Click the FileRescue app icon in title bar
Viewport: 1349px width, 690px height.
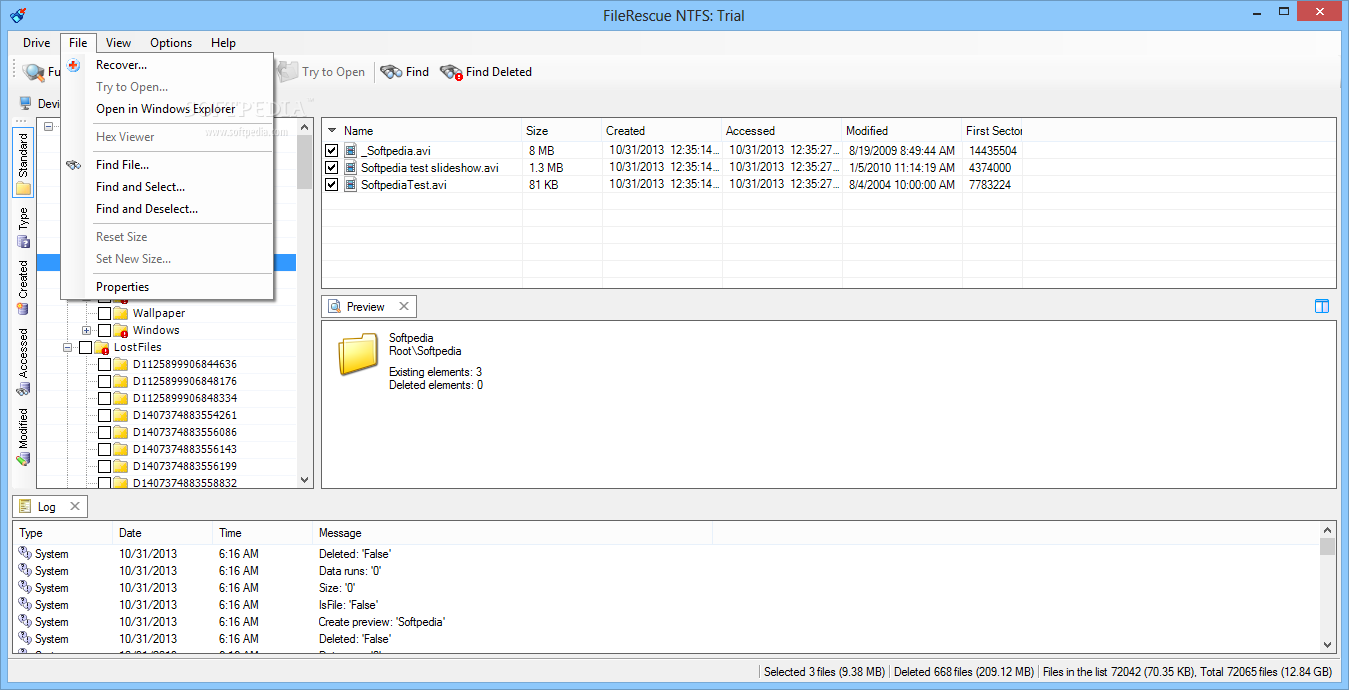click(x=18, y=15)
